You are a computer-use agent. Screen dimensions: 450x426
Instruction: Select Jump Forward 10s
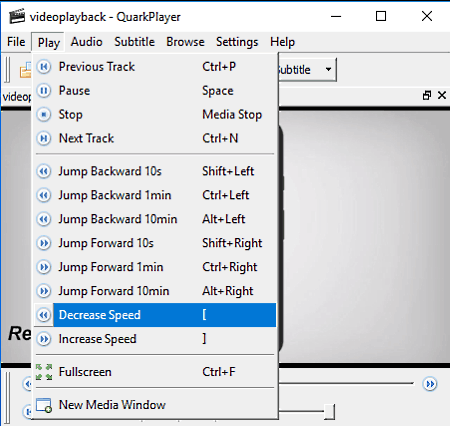155,243
